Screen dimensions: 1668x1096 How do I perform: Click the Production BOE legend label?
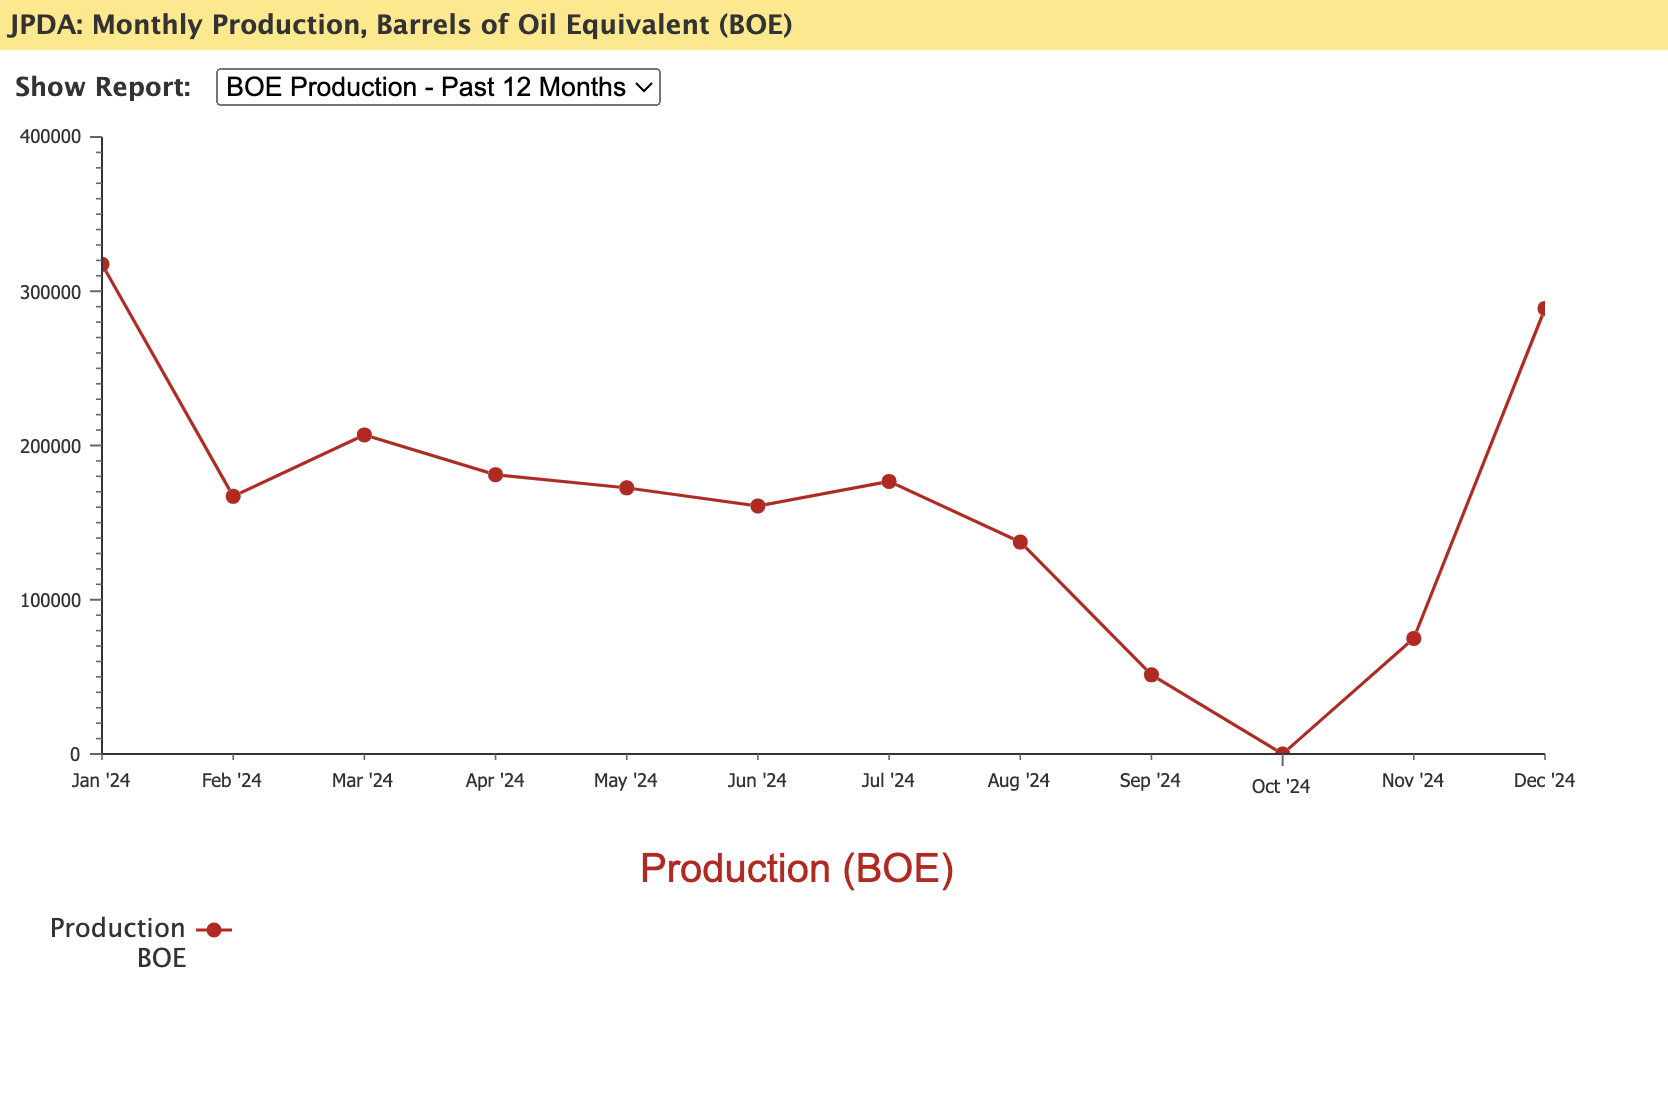pos(118,942)
